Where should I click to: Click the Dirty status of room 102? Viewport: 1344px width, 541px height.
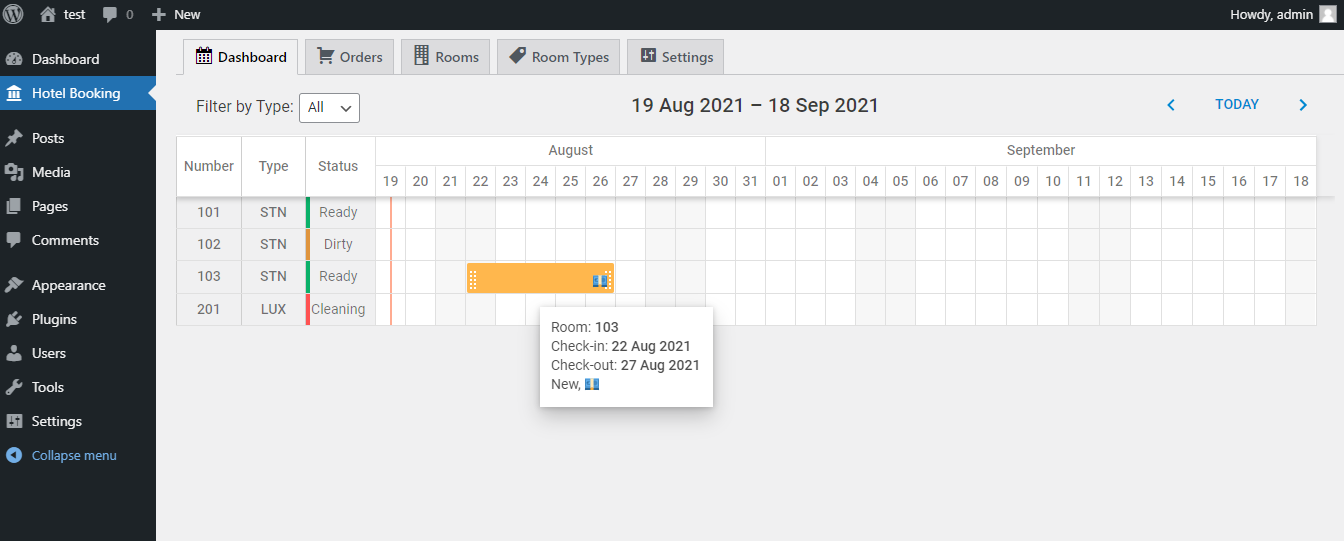[x=338, y=244]
